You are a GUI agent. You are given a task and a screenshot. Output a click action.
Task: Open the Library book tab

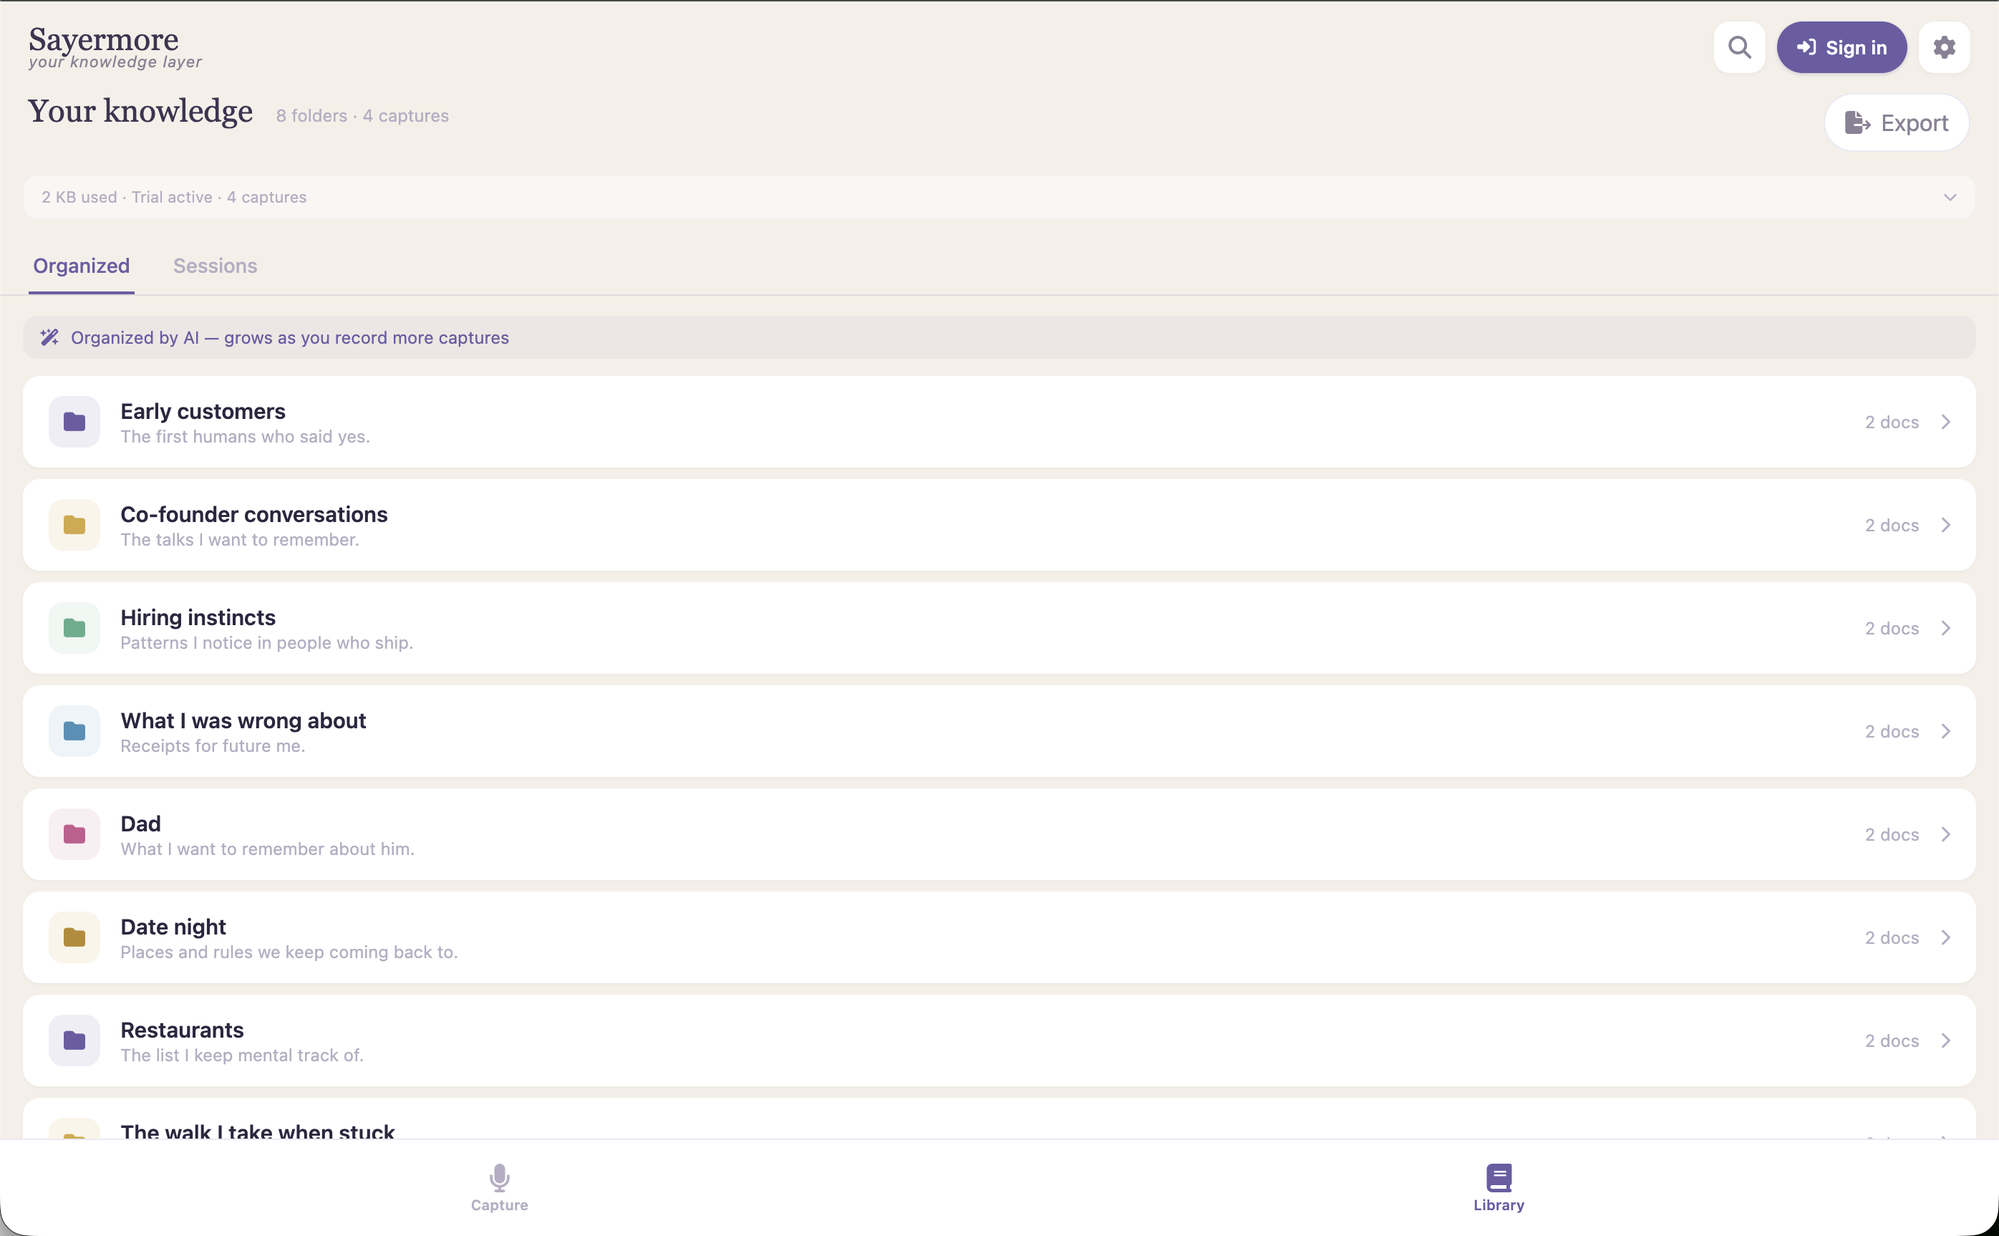click(x=1498, y=1188)
